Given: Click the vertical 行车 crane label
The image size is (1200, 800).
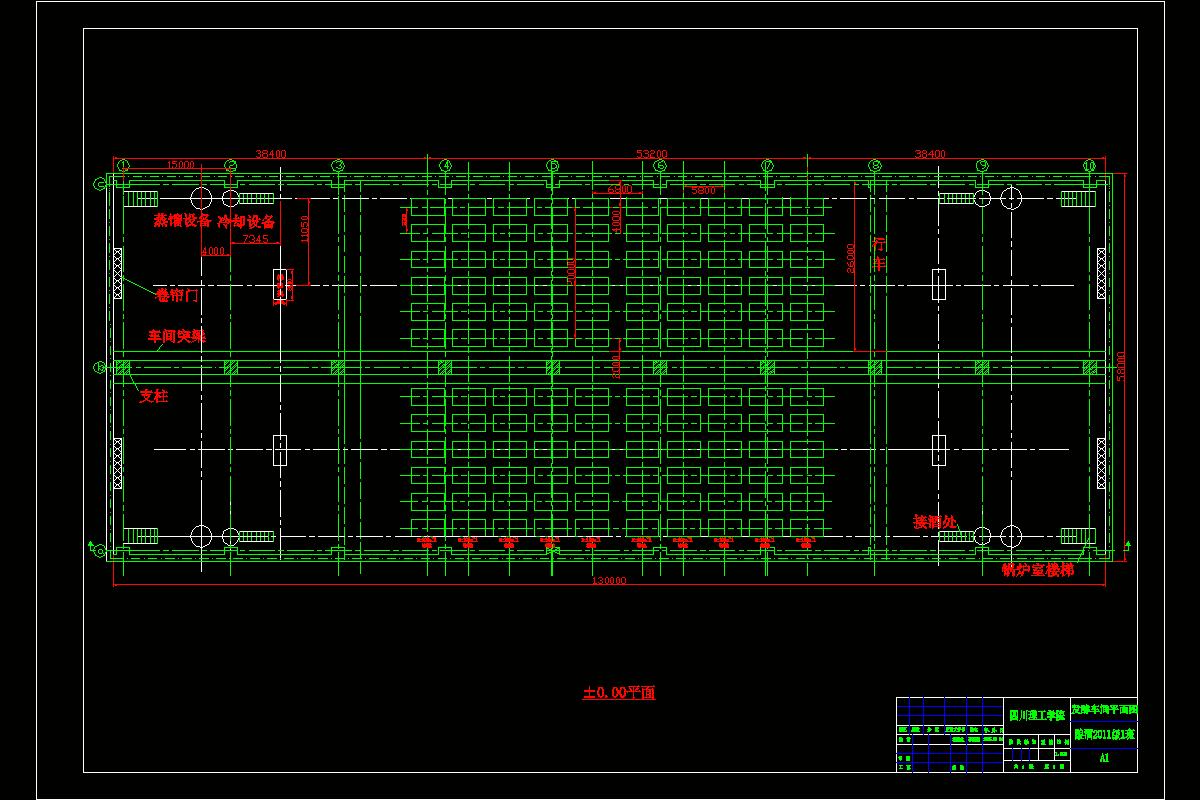Looking at the screenshot, I should tap(881, 253).
